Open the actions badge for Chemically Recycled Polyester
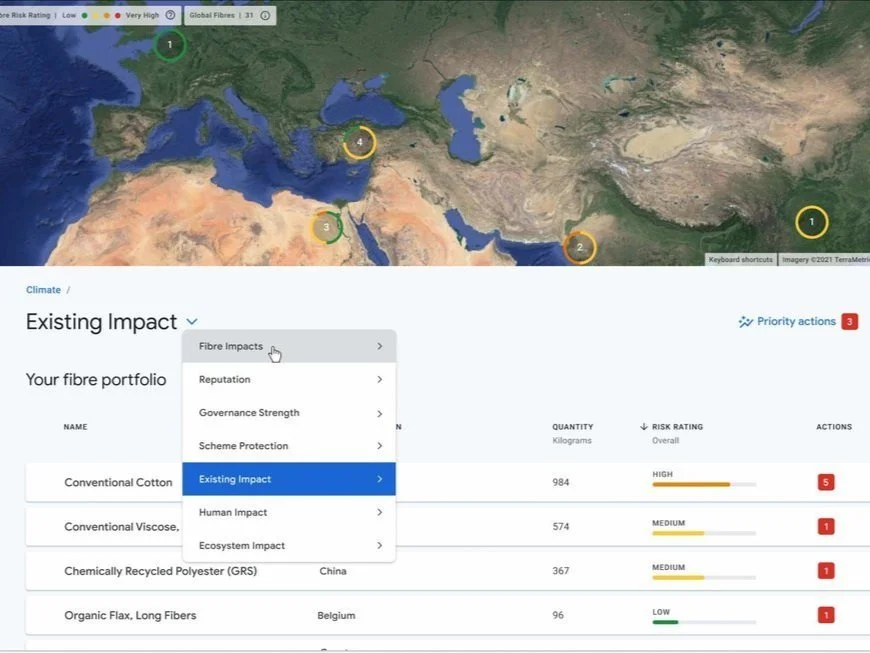The height and width of the screenshot is (653, 870). (x=826, y=571)
